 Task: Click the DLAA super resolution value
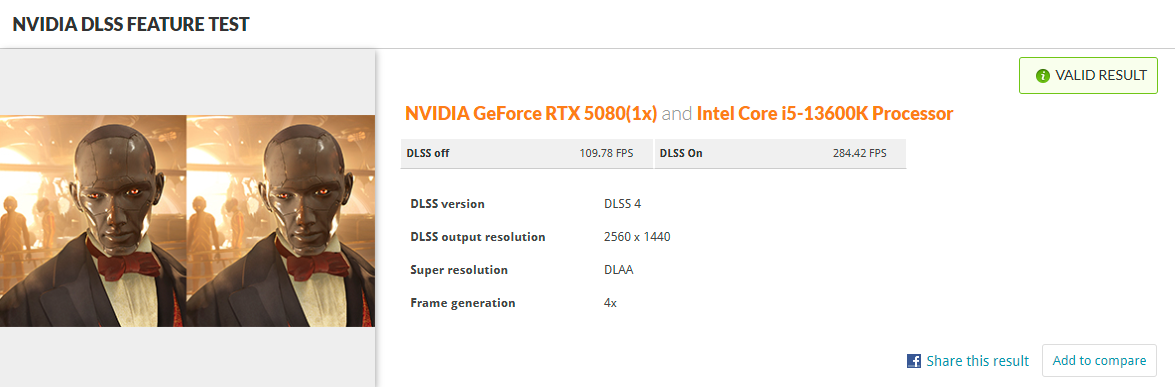pos(618,270)
